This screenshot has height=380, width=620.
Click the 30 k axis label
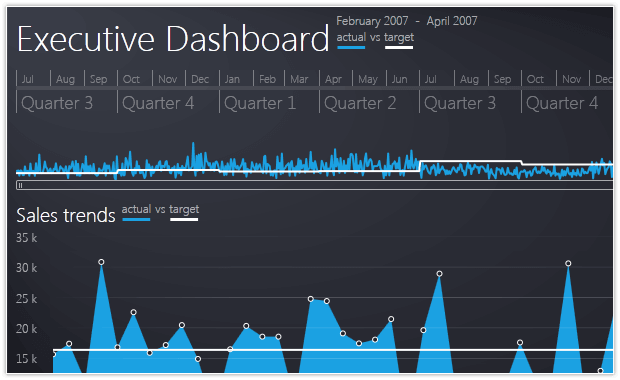click(26, 268)
